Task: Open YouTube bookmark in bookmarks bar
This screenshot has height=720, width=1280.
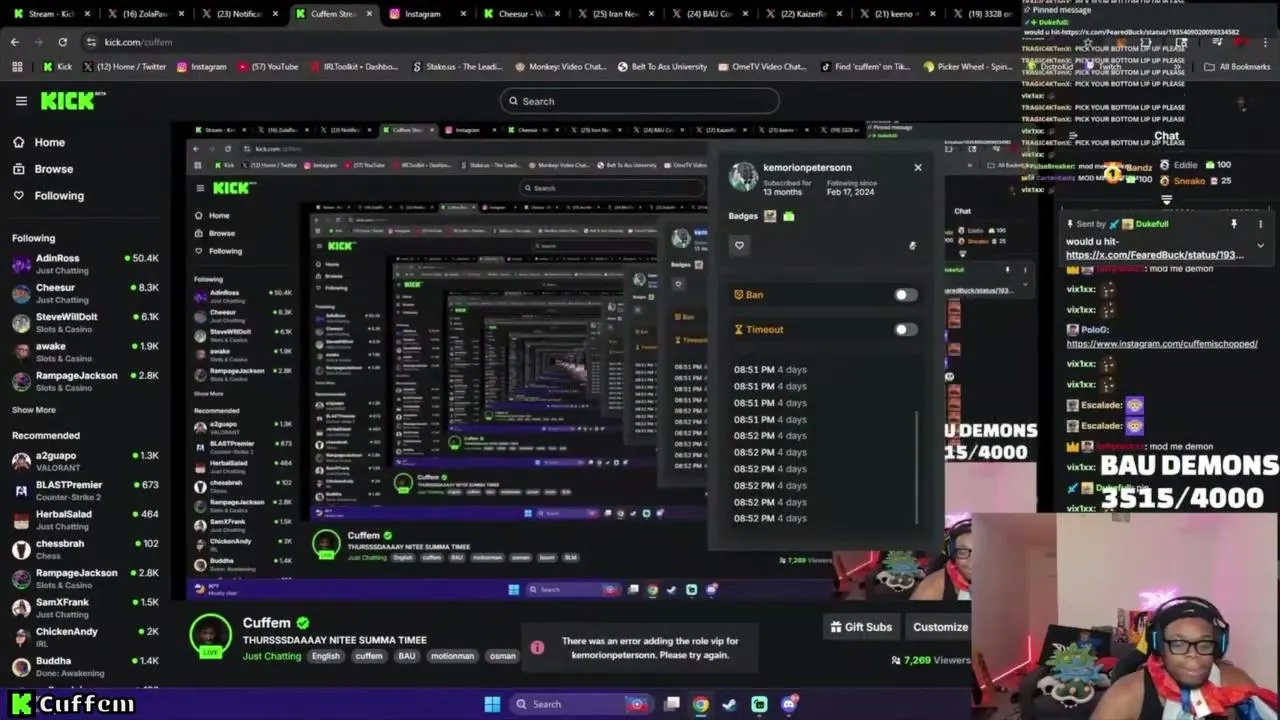Action: 268,67
